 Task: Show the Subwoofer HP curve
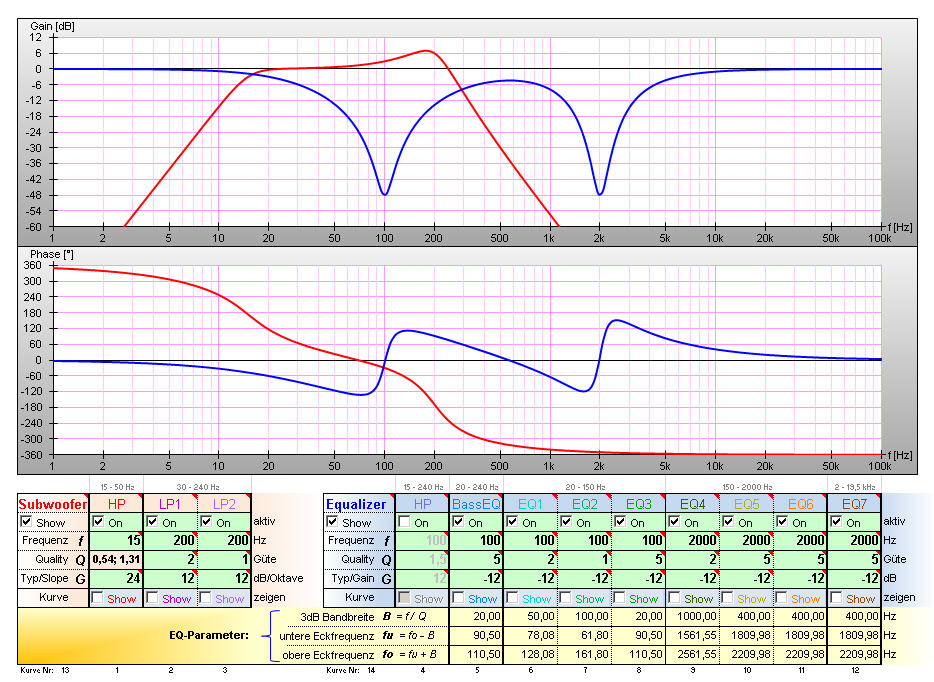coord(98,598)
